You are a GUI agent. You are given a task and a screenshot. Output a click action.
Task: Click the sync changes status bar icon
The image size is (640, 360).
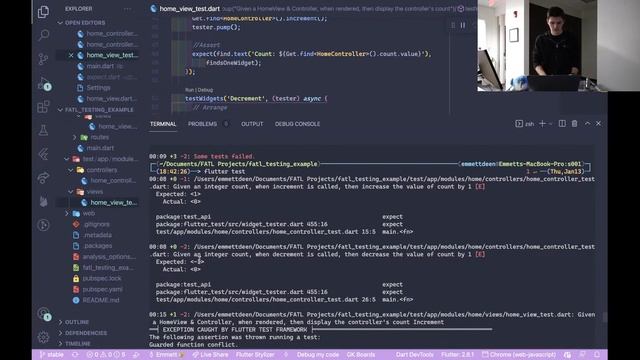pyautogui.click(x=75, y=355)
